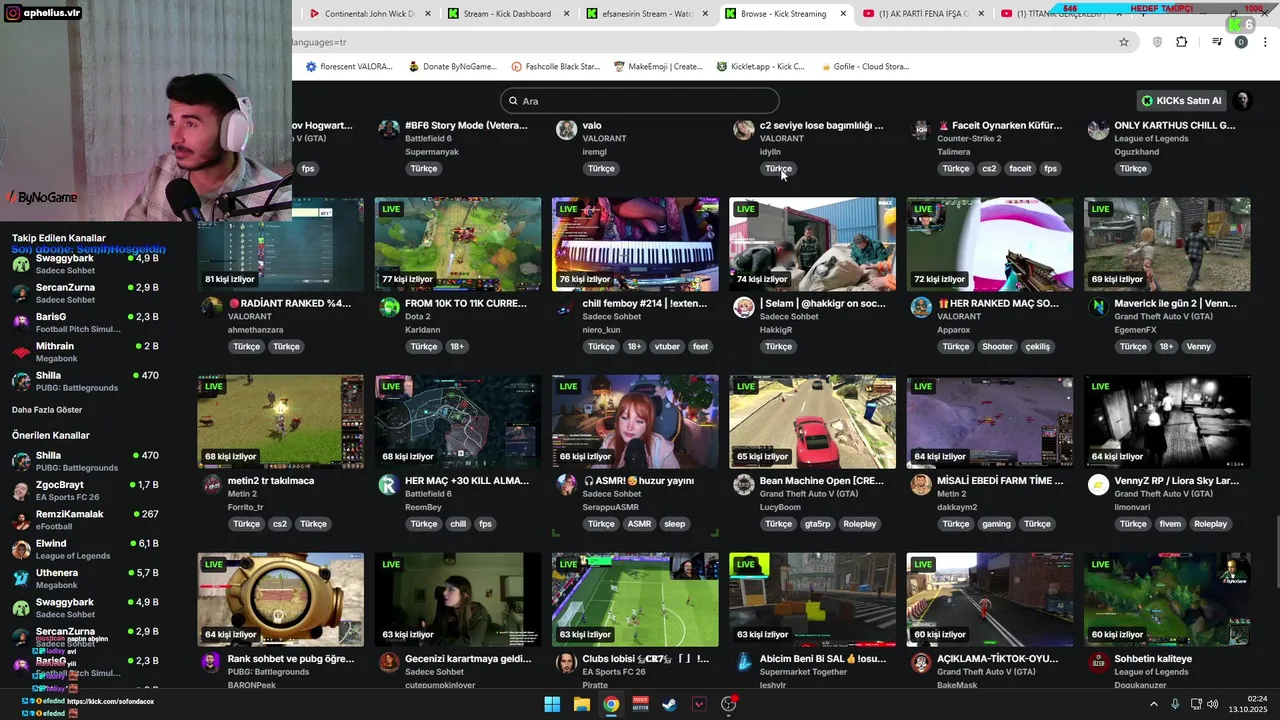The width and height of the screenshot is (1280, 720).
Task: Open ahmethanzara streamer avatar
Action: (211, 307)
